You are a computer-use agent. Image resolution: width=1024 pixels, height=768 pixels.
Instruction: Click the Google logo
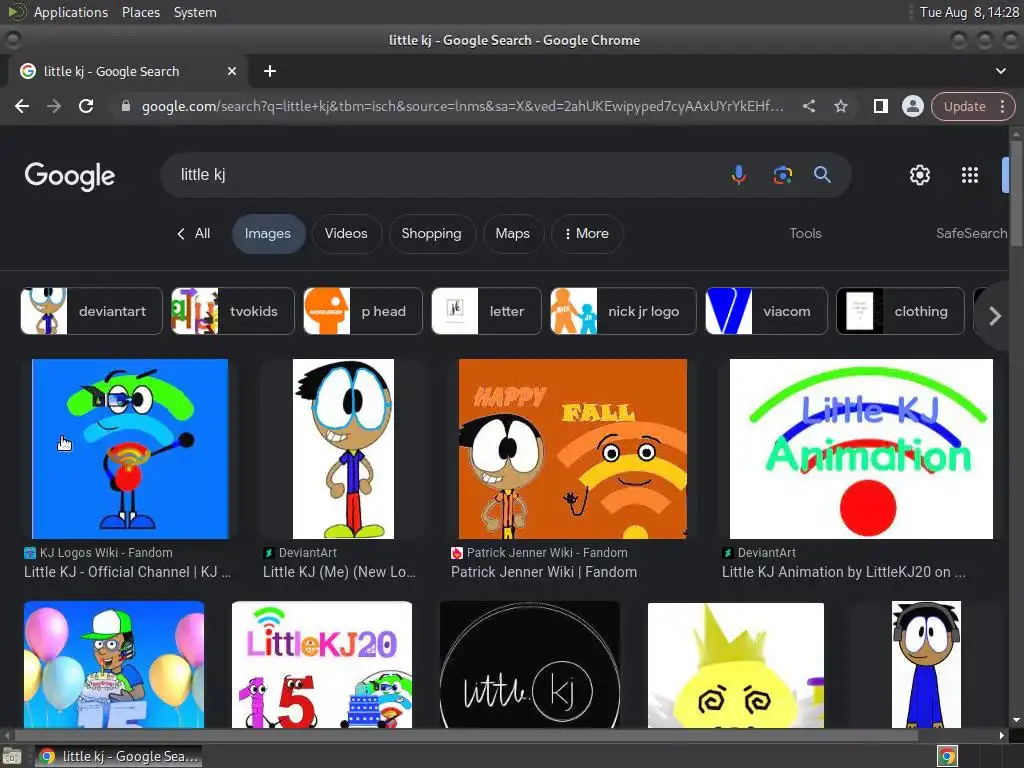pos(70,175)
